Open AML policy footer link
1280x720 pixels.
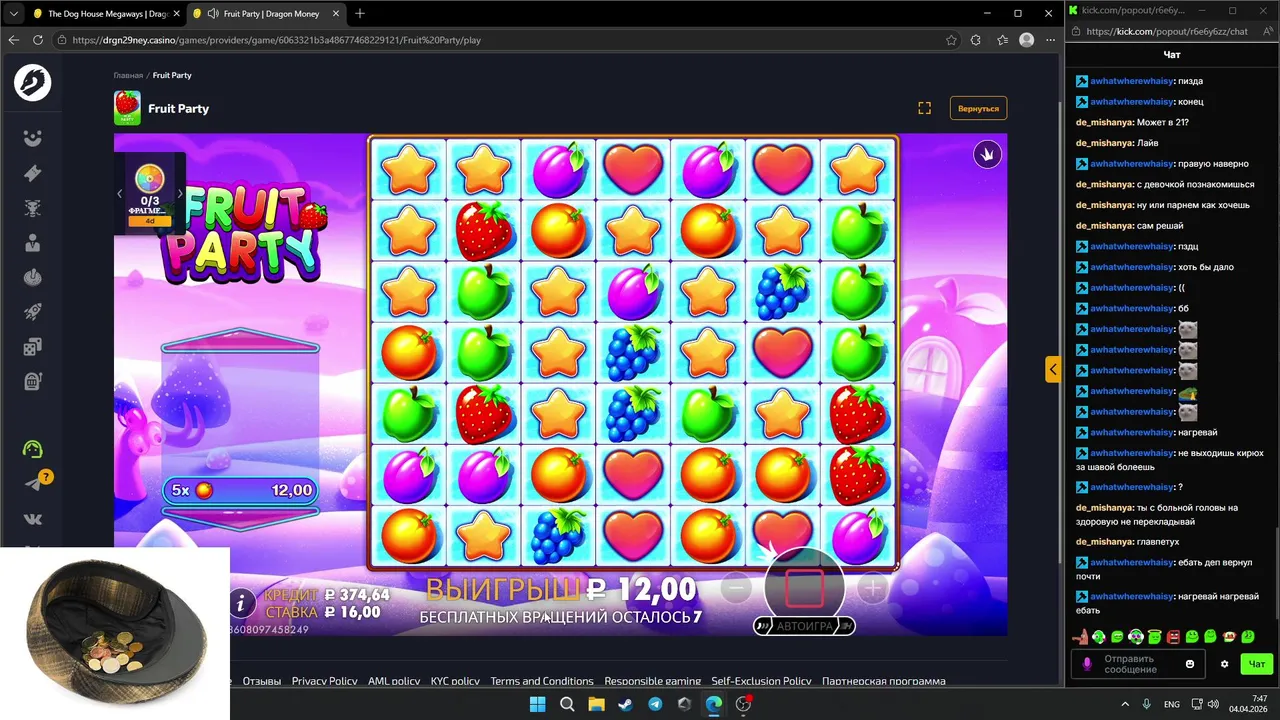(394, 681)
